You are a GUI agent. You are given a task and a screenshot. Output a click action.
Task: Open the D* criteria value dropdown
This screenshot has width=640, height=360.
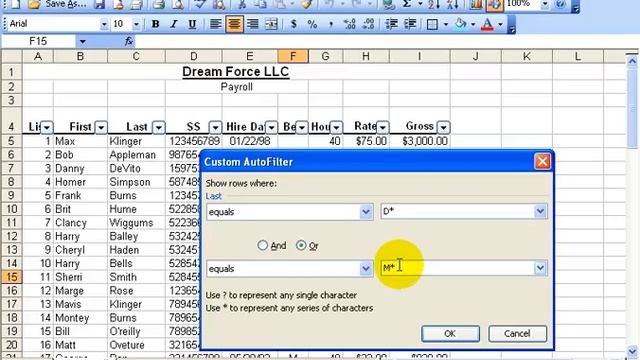(x=540, y=211)
